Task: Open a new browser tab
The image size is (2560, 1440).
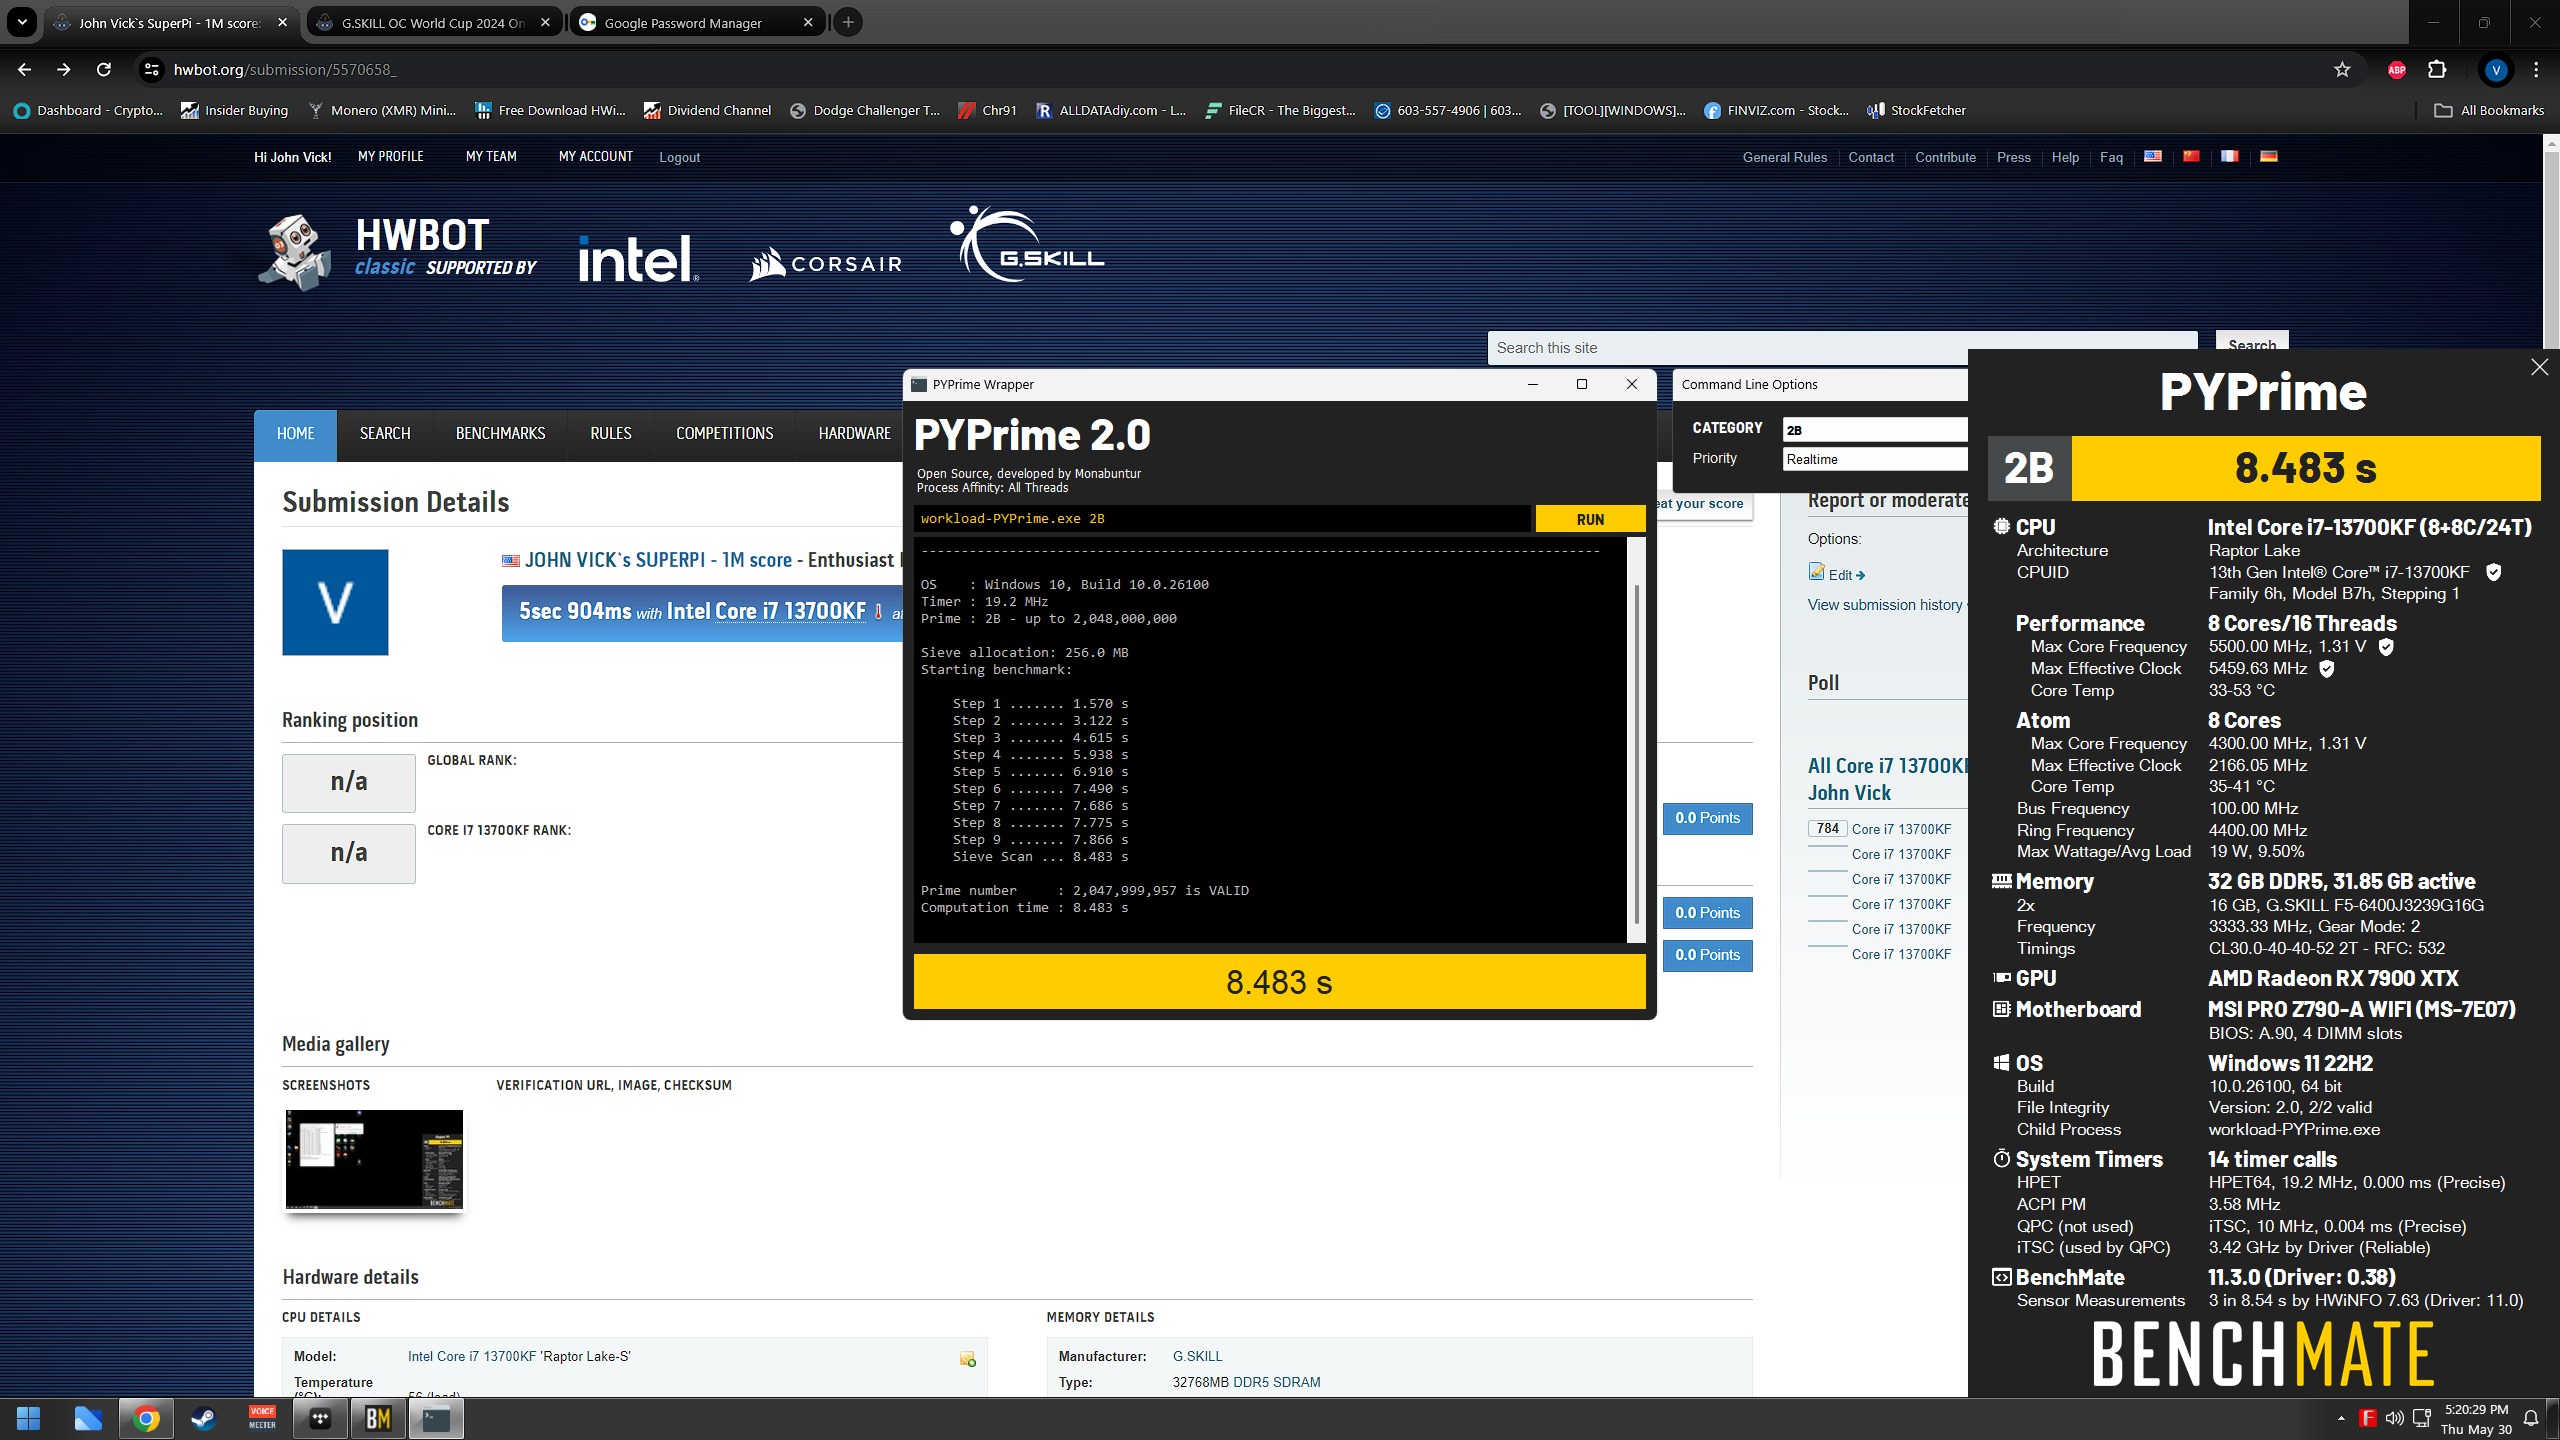Action: point(847,22)
